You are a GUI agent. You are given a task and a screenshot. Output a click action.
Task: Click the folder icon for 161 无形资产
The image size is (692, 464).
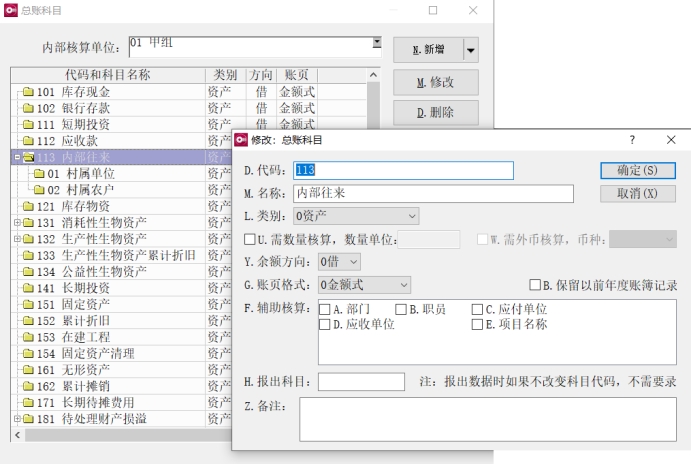pyautogui.click(x=28, y=369)
